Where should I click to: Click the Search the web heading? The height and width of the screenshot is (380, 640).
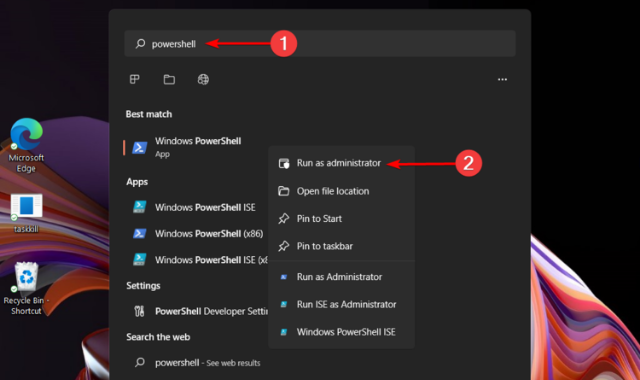click(x=158, y=337)
